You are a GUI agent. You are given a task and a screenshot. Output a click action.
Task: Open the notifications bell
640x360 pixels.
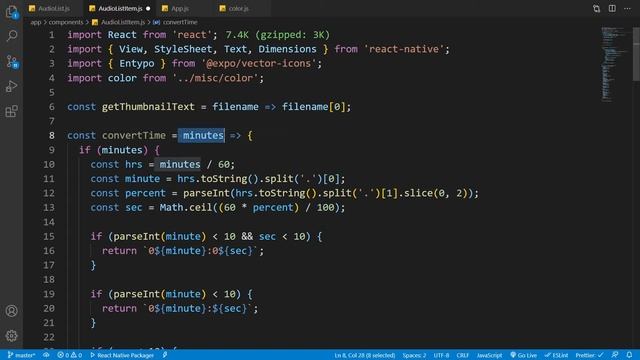pyautogui.click(x=629, y=355)
